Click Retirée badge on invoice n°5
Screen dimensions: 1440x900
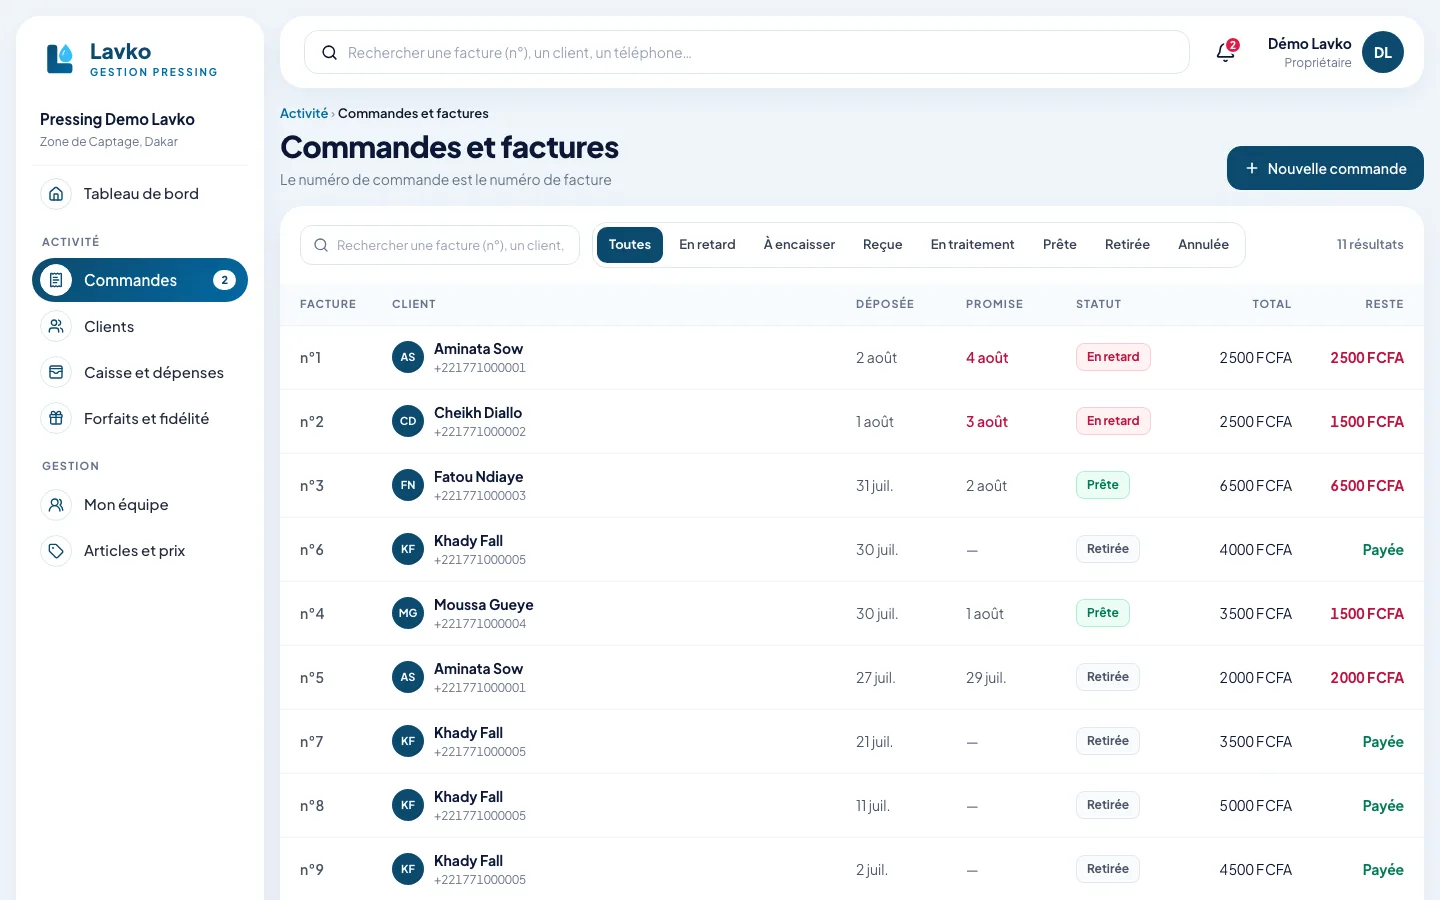pos(1108,677)
